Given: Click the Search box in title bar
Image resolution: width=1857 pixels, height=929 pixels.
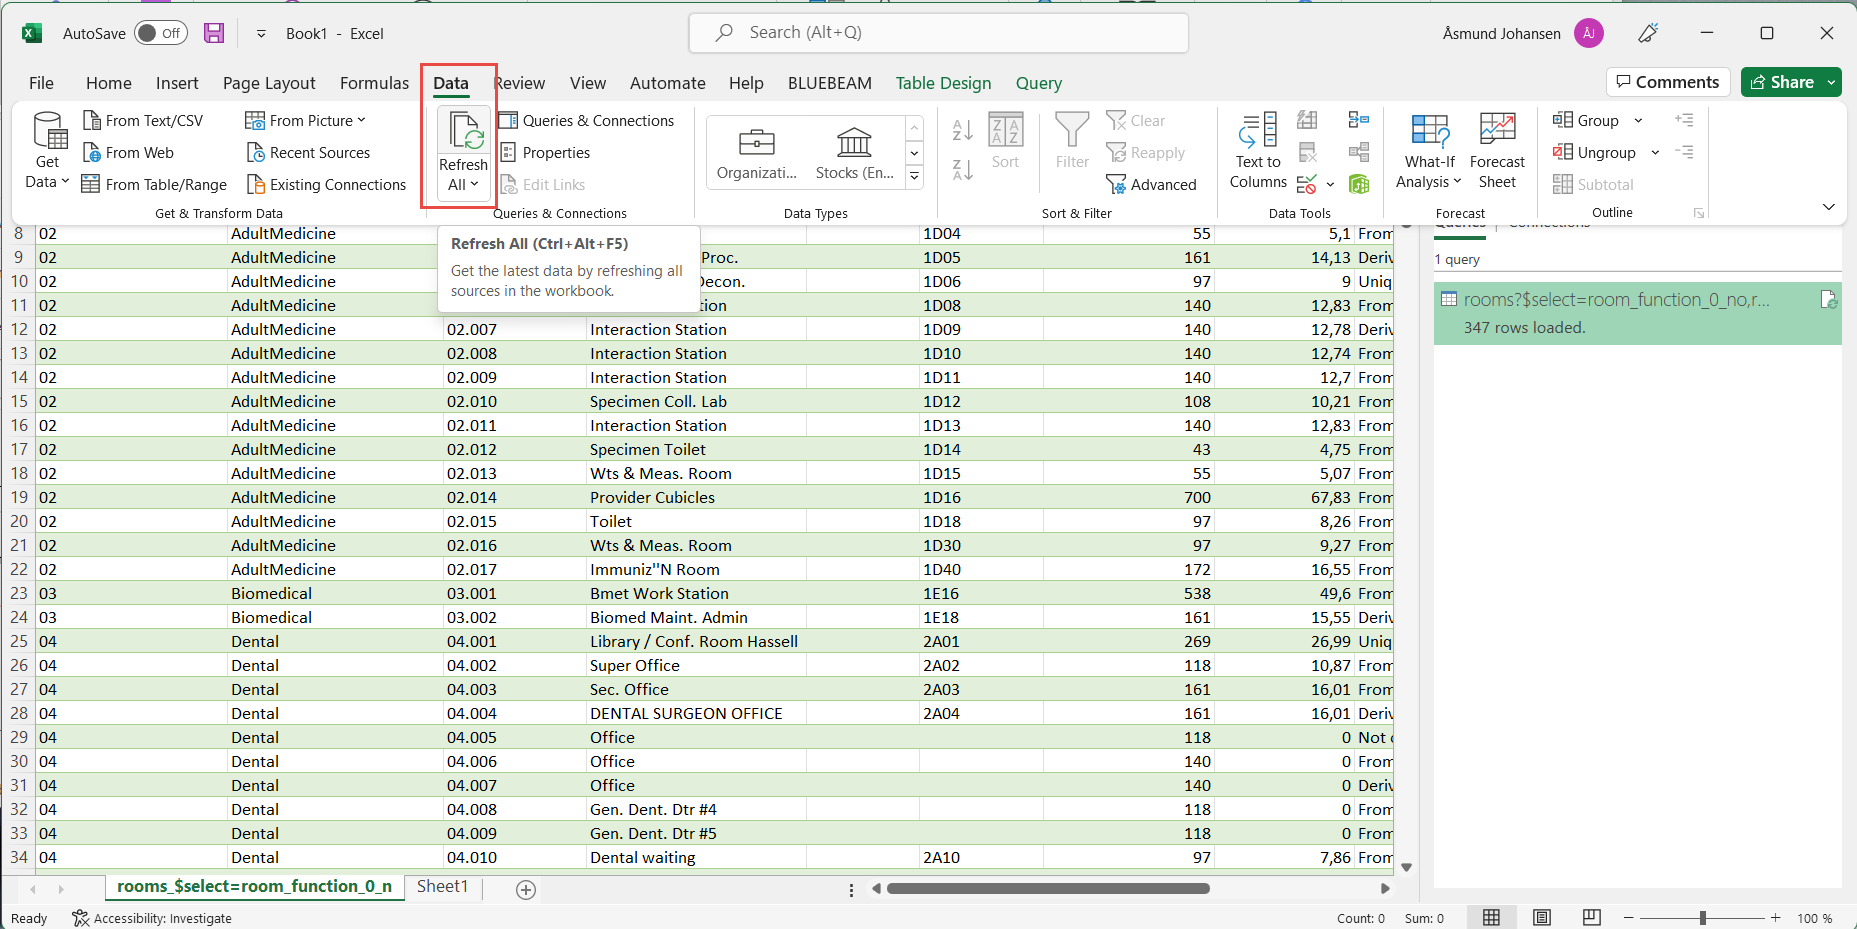Looking at the screenshot, I should click(938, 33).
